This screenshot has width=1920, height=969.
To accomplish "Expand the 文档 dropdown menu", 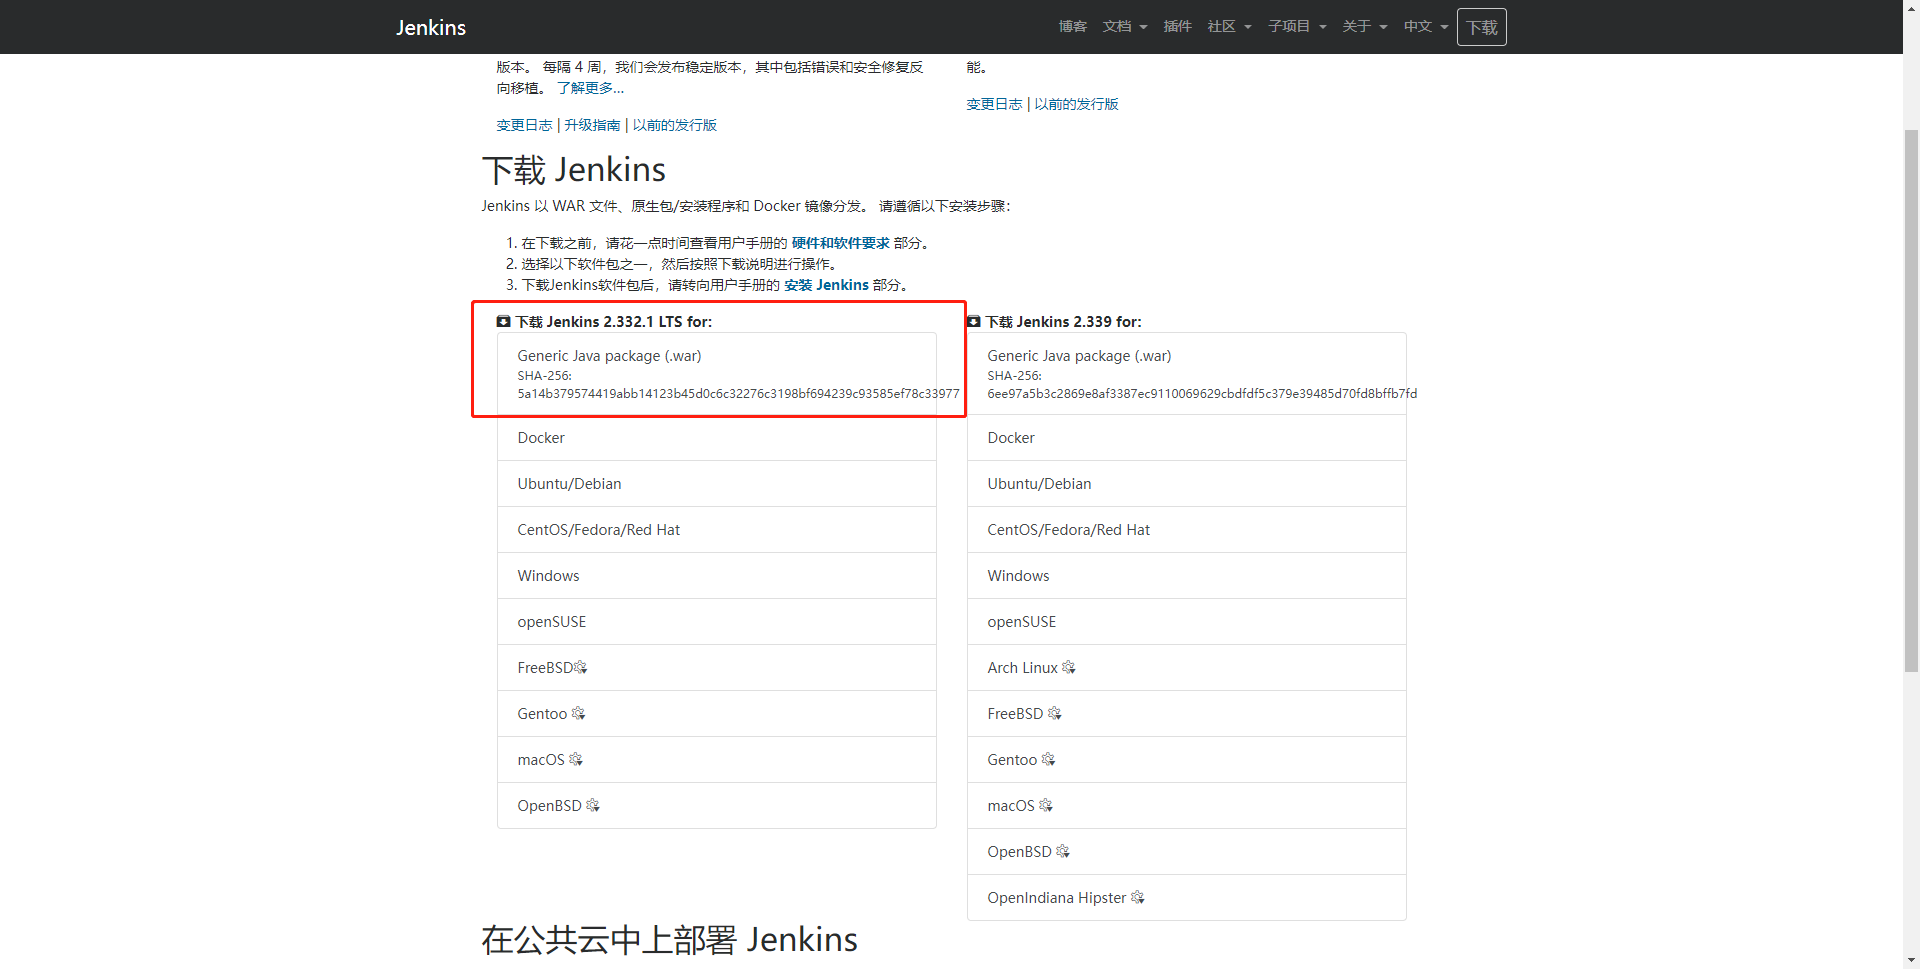I will [1125, 26].
